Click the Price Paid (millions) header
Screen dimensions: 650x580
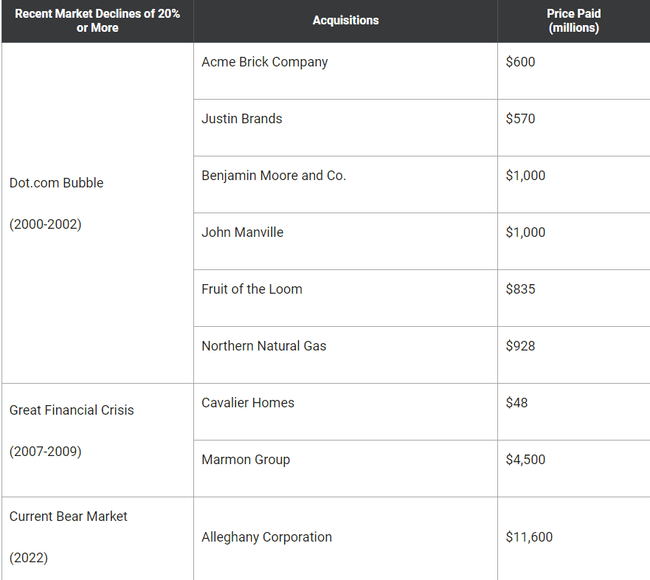(573, 21)
